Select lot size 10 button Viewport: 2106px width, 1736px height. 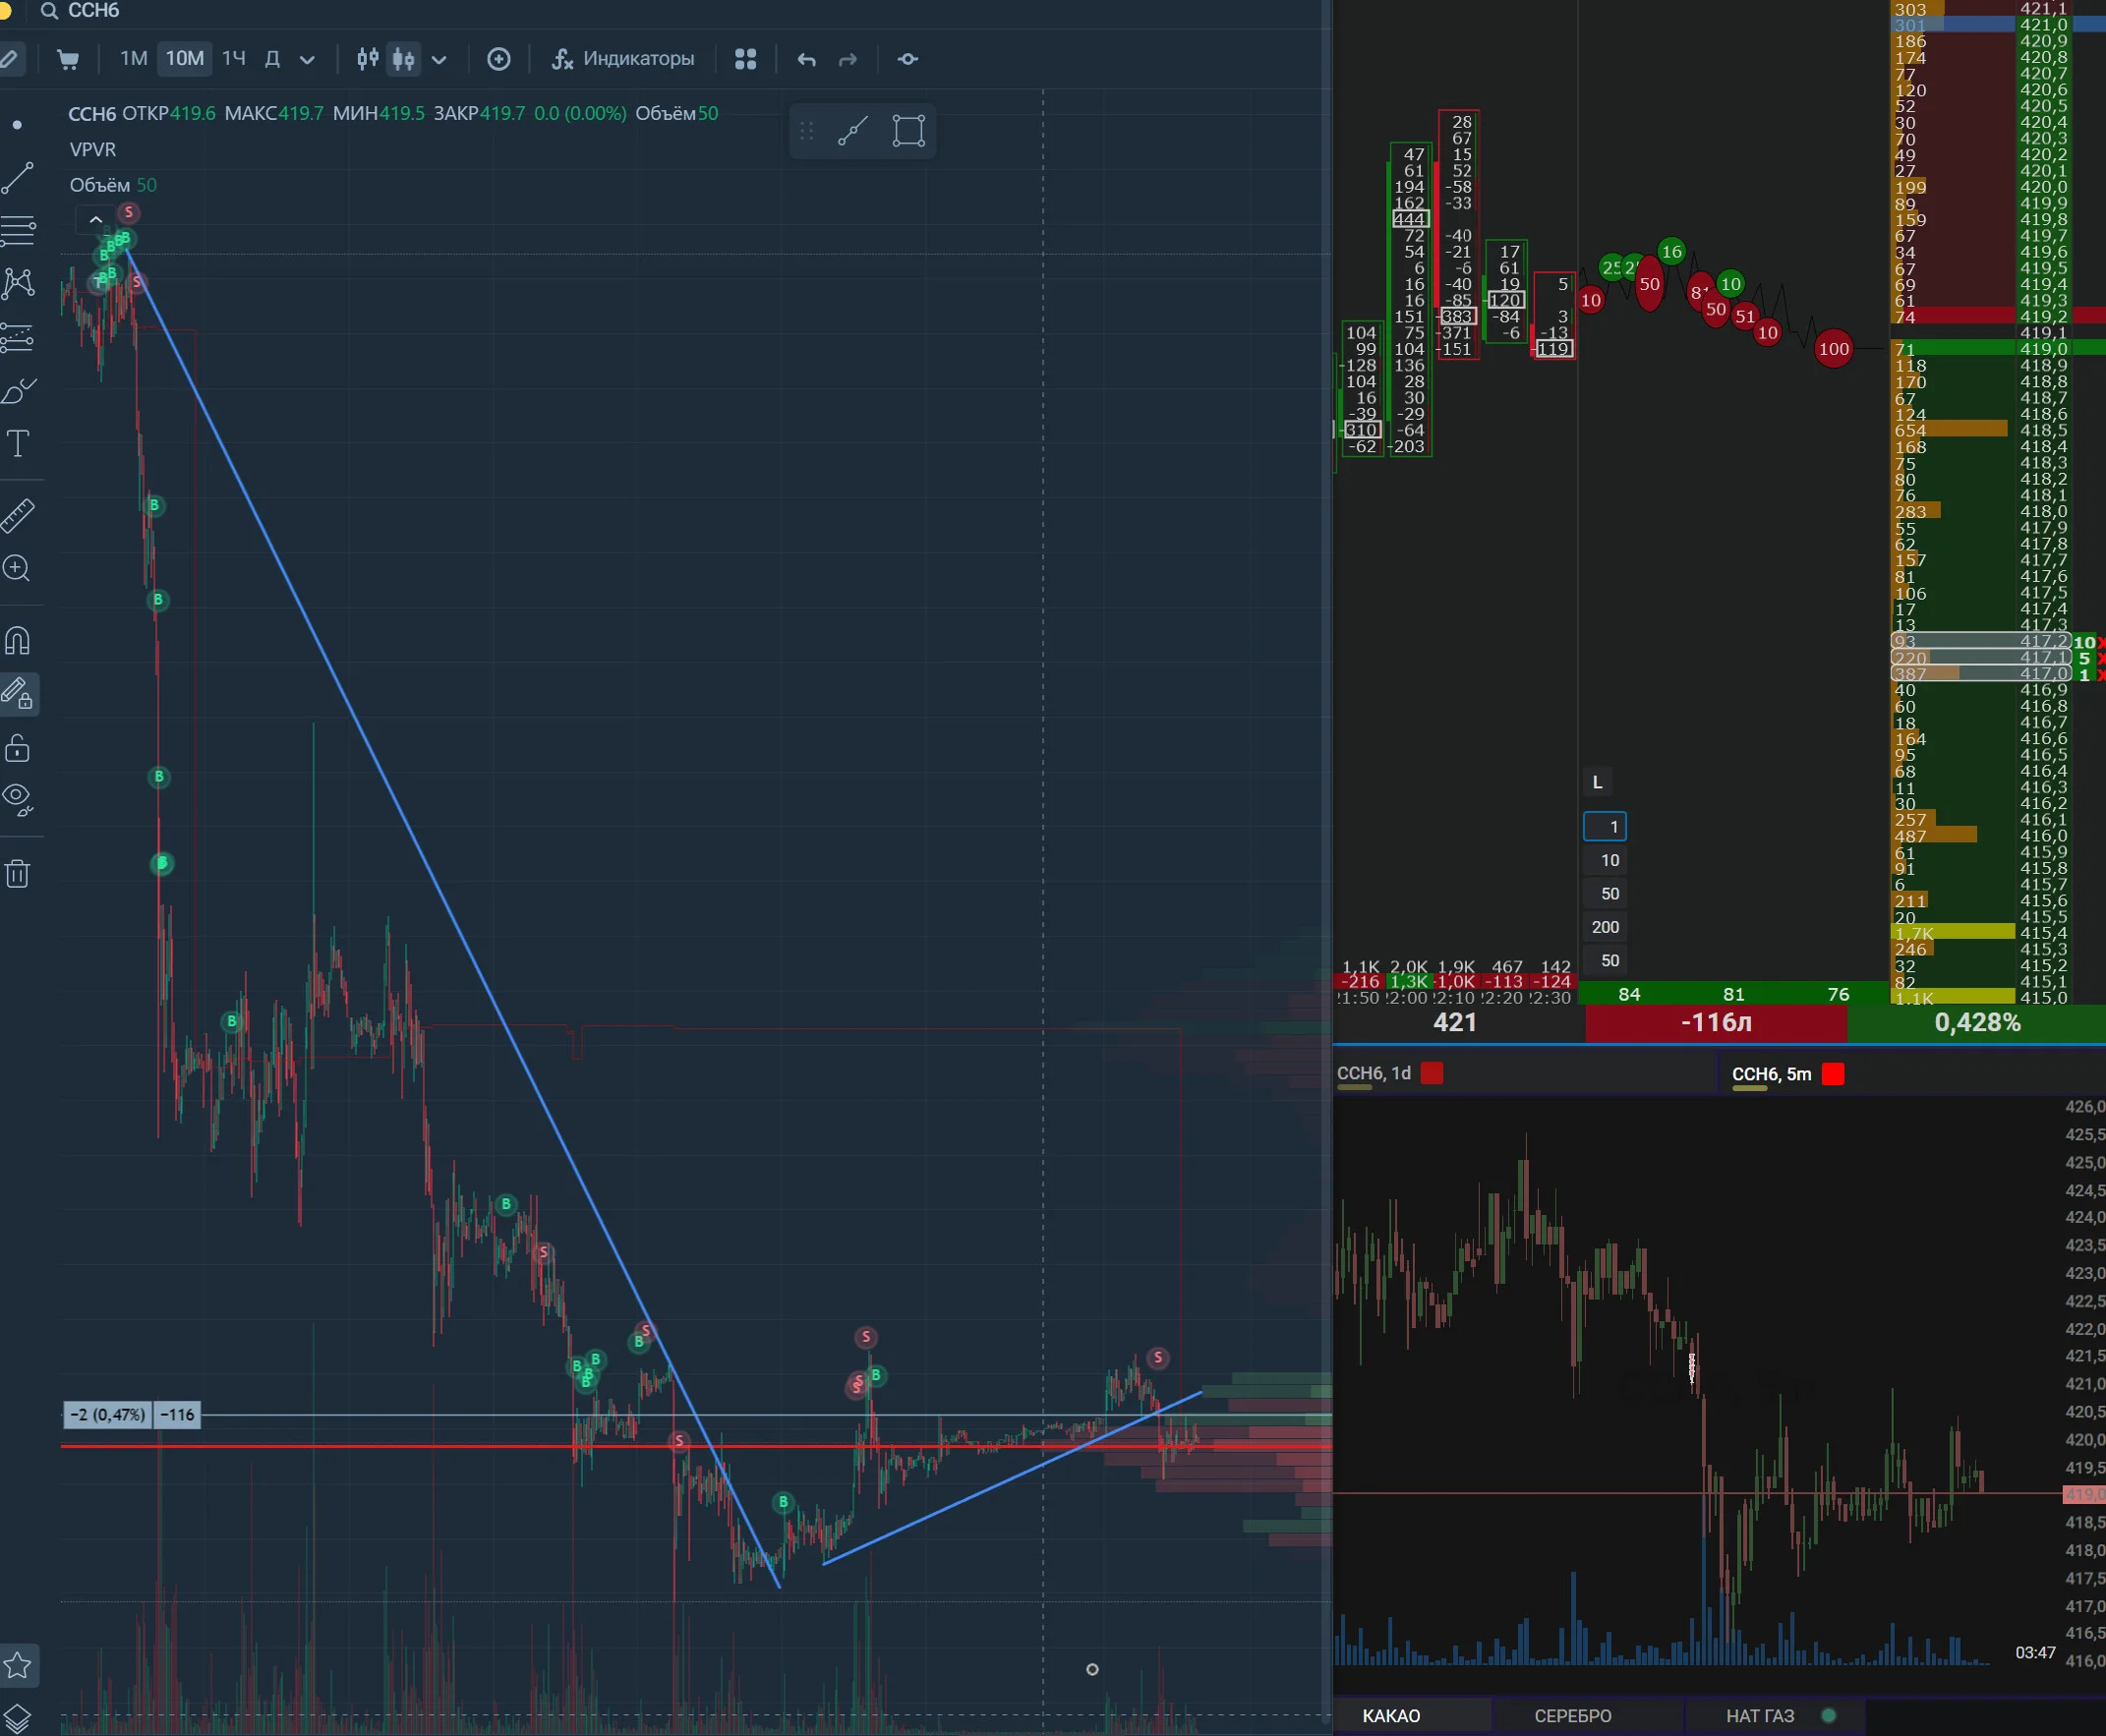1605,860
